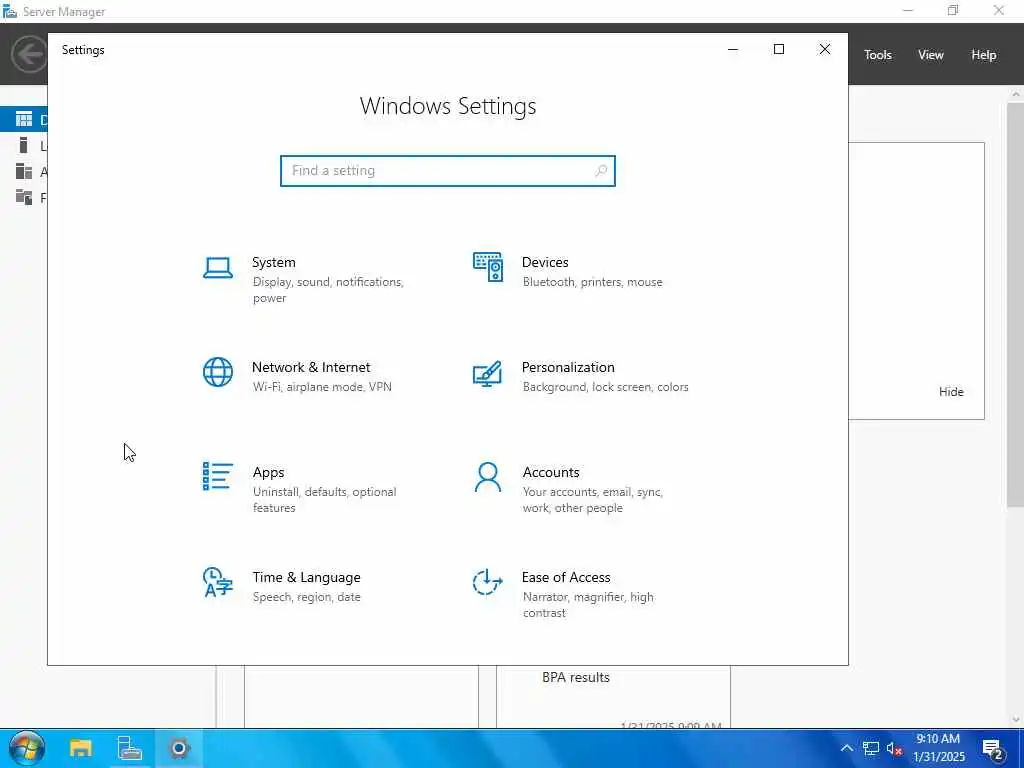Screen dimensions: 1024x768
Task: Click BPA results in Server Manager
Action: pos(576,678)
